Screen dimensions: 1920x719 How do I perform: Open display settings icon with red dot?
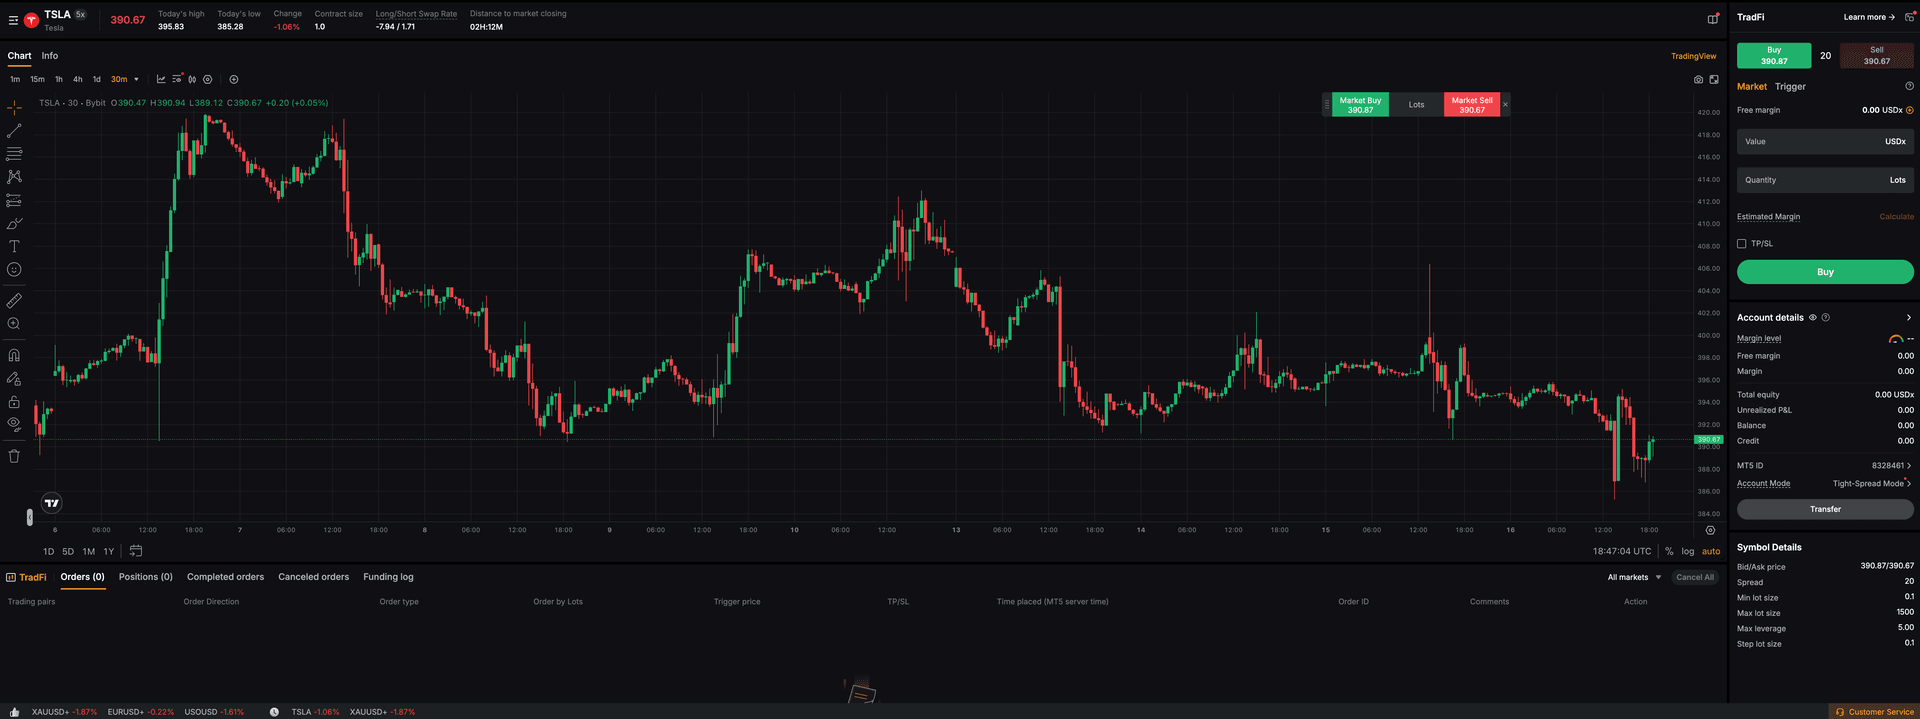click(177, 79)
